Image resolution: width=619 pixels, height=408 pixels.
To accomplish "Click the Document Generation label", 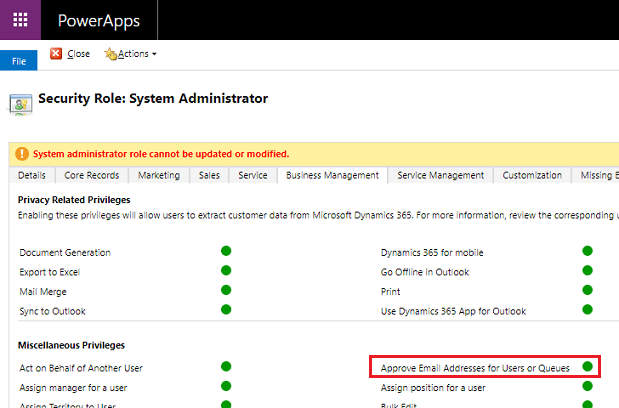I will 65,253.
